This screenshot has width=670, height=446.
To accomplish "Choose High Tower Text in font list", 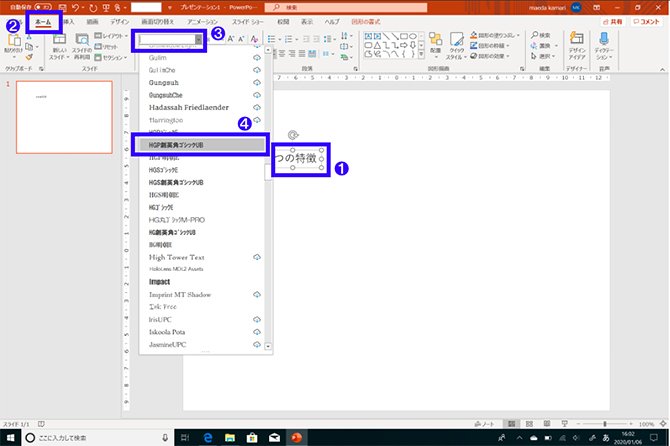I will click(203, 257).
